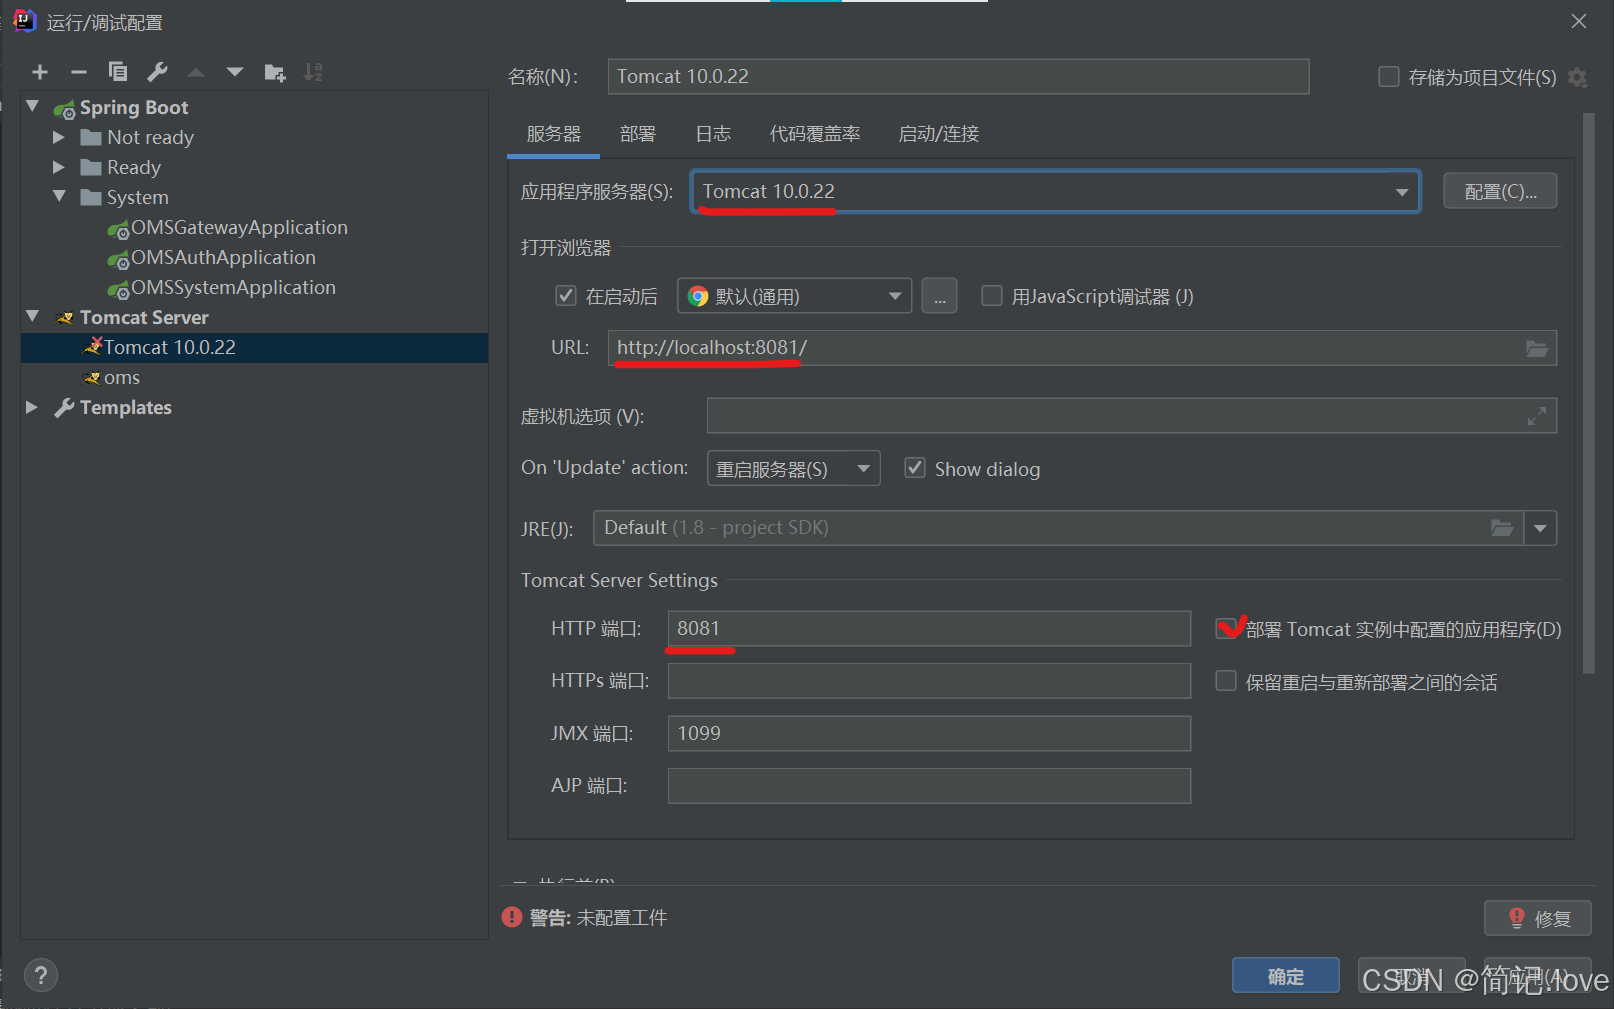Open the 日志 tab
Screen dimensions: 1614x1009
(x=713, y=134)
